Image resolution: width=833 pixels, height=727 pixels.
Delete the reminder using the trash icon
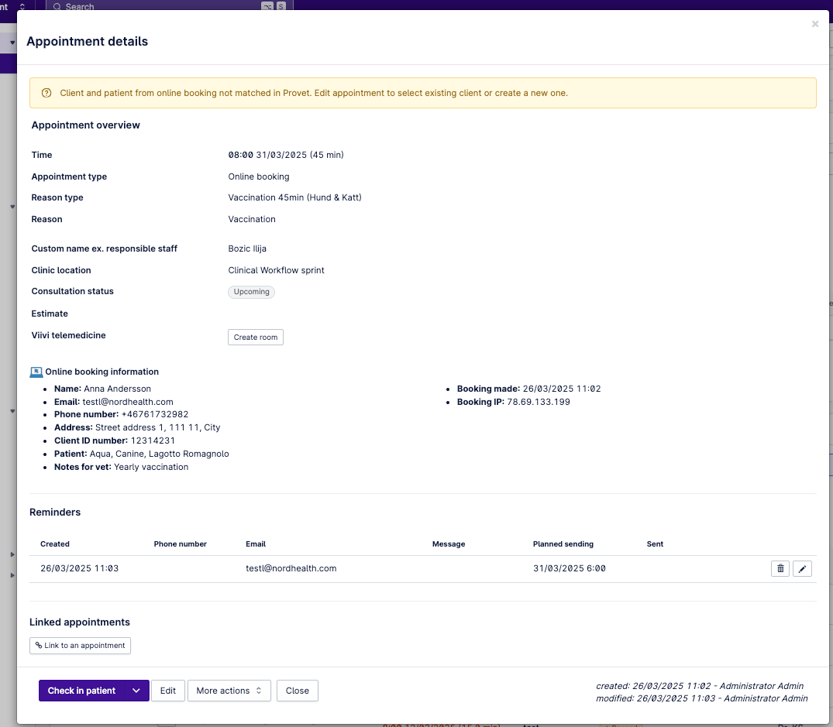[780, 569]
